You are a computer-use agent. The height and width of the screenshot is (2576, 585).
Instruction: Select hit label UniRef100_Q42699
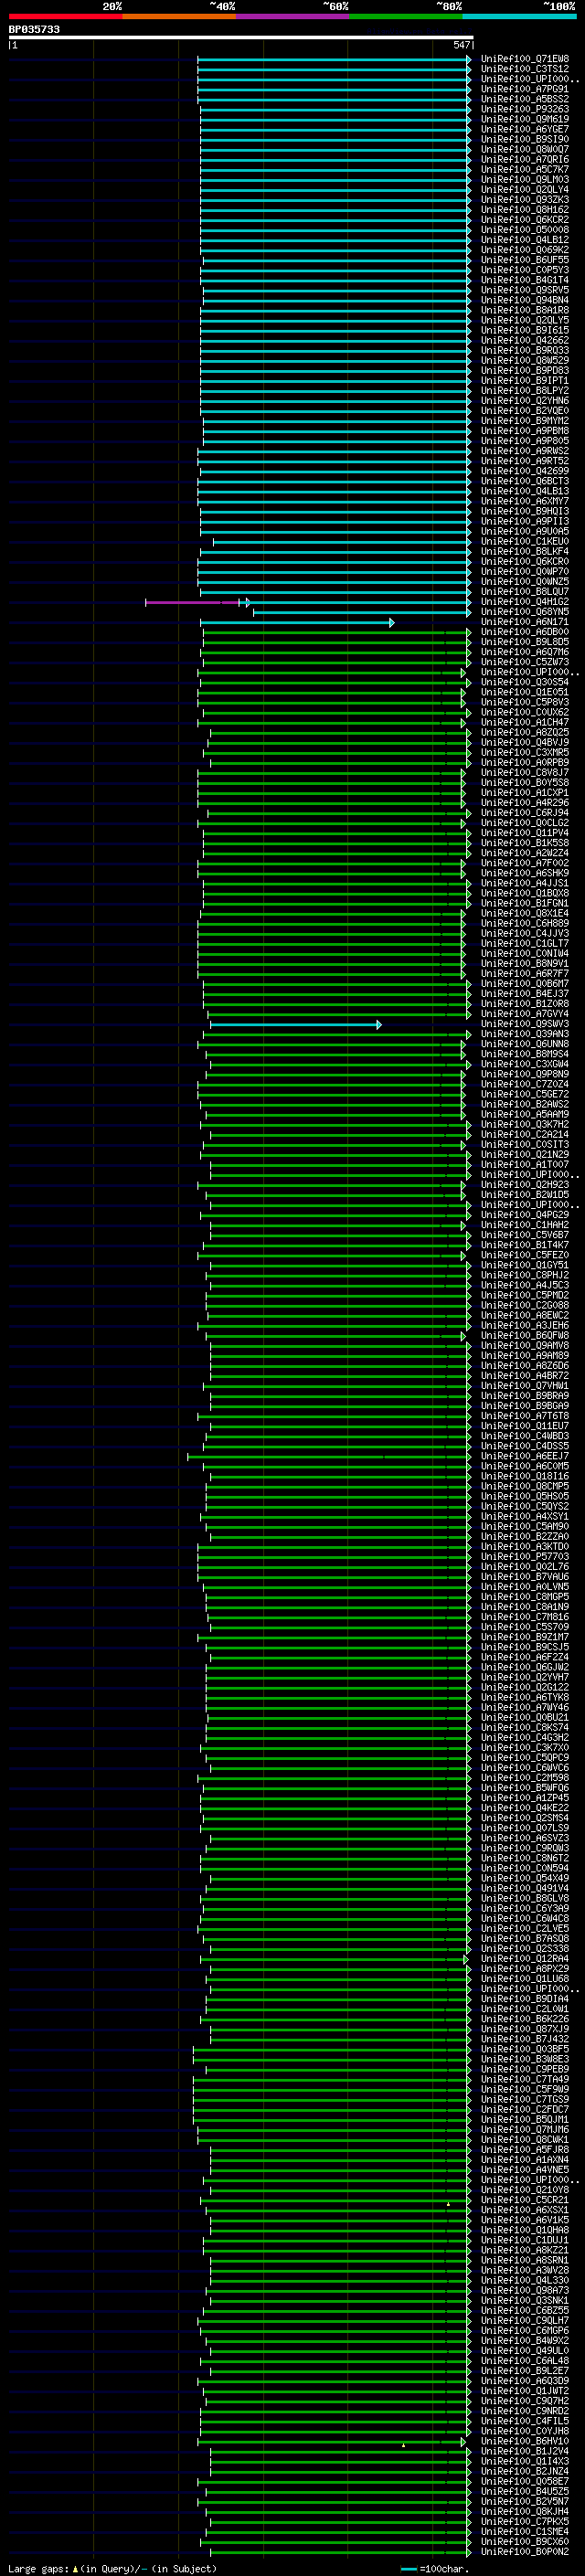(524, 471)
